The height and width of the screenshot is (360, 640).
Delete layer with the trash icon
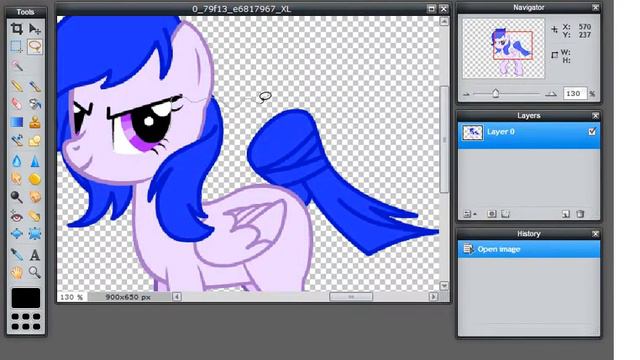coord(580,214)
